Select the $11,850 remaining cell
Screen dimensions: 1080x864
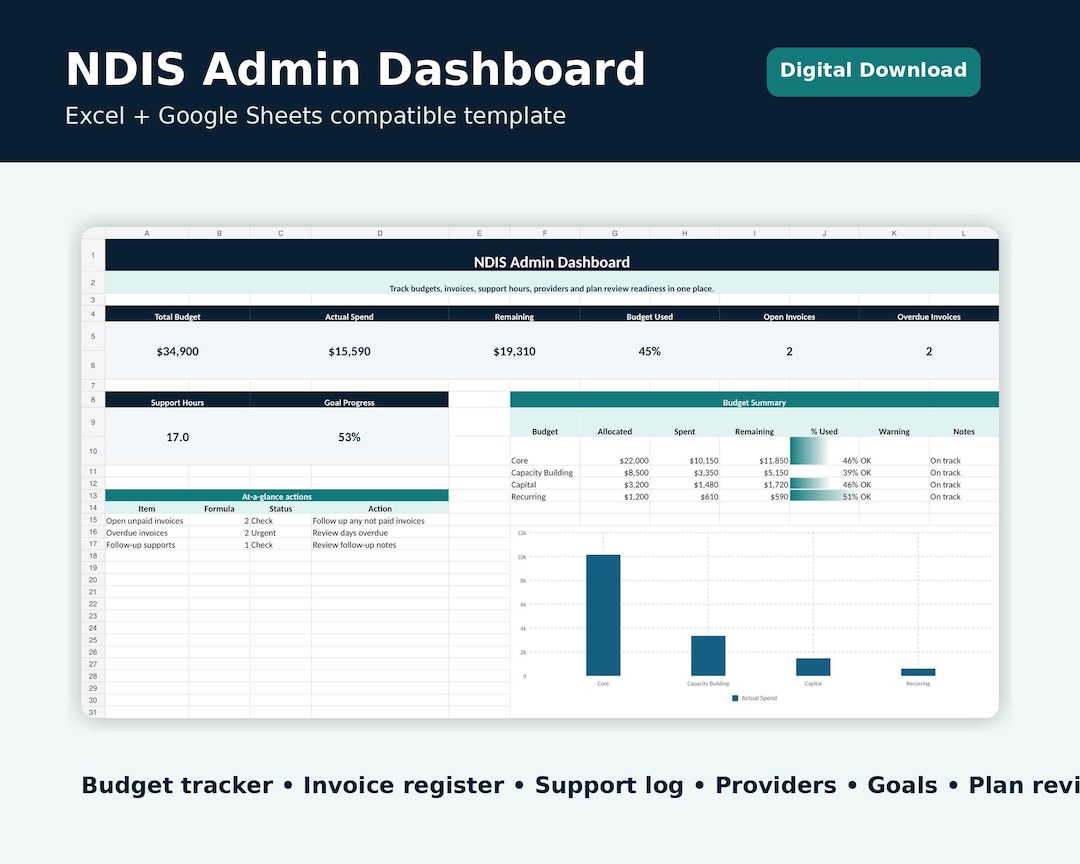click(x=754, y=451)
